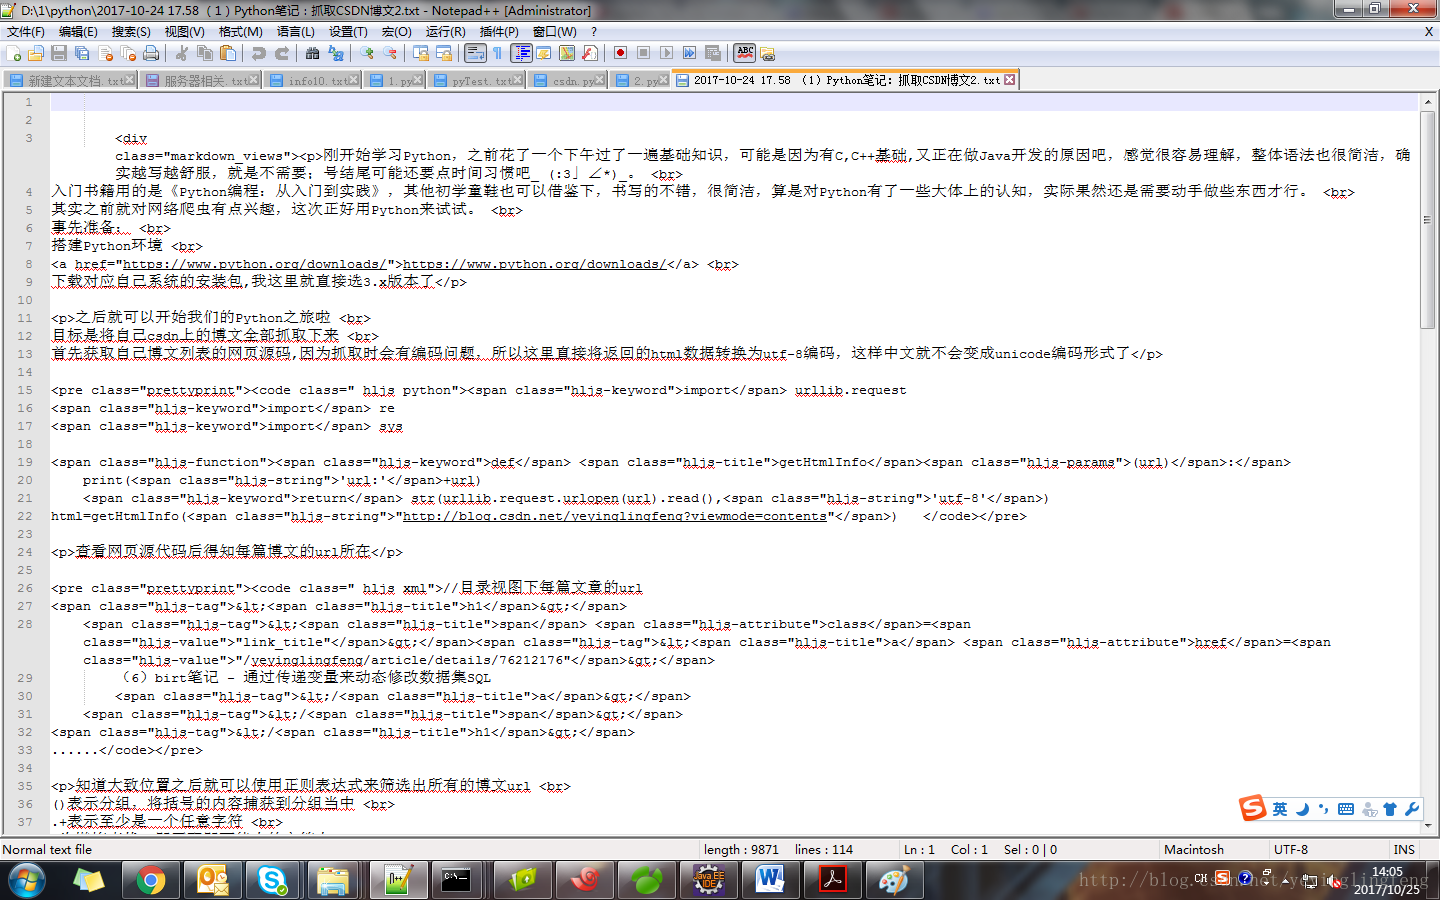The image size is (1440, 900).
Task: Click the Open file toolbar icon
Action: coord(36,53)
